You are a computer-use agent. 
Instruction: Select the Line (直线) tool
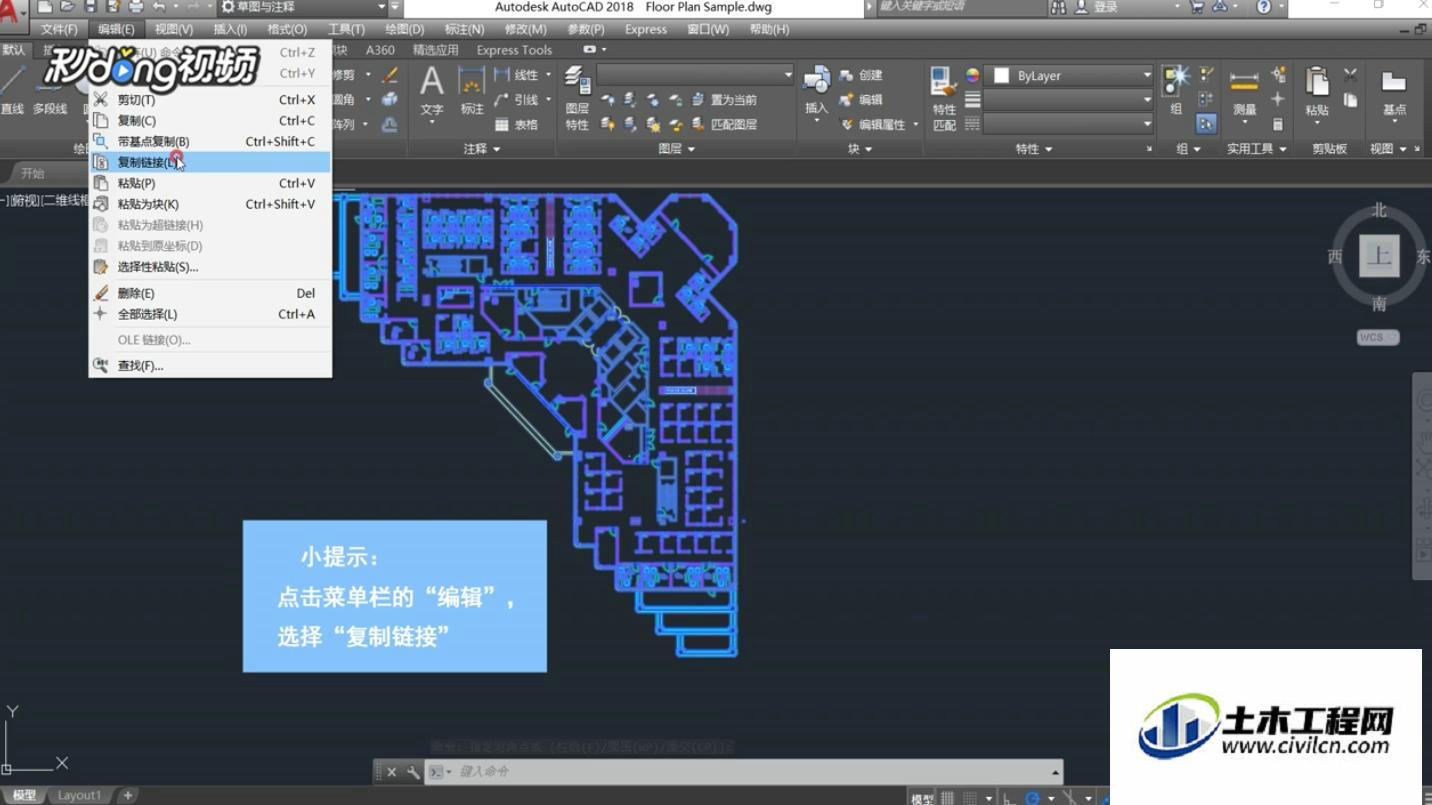pyautogui.click(x=12, y=90)
